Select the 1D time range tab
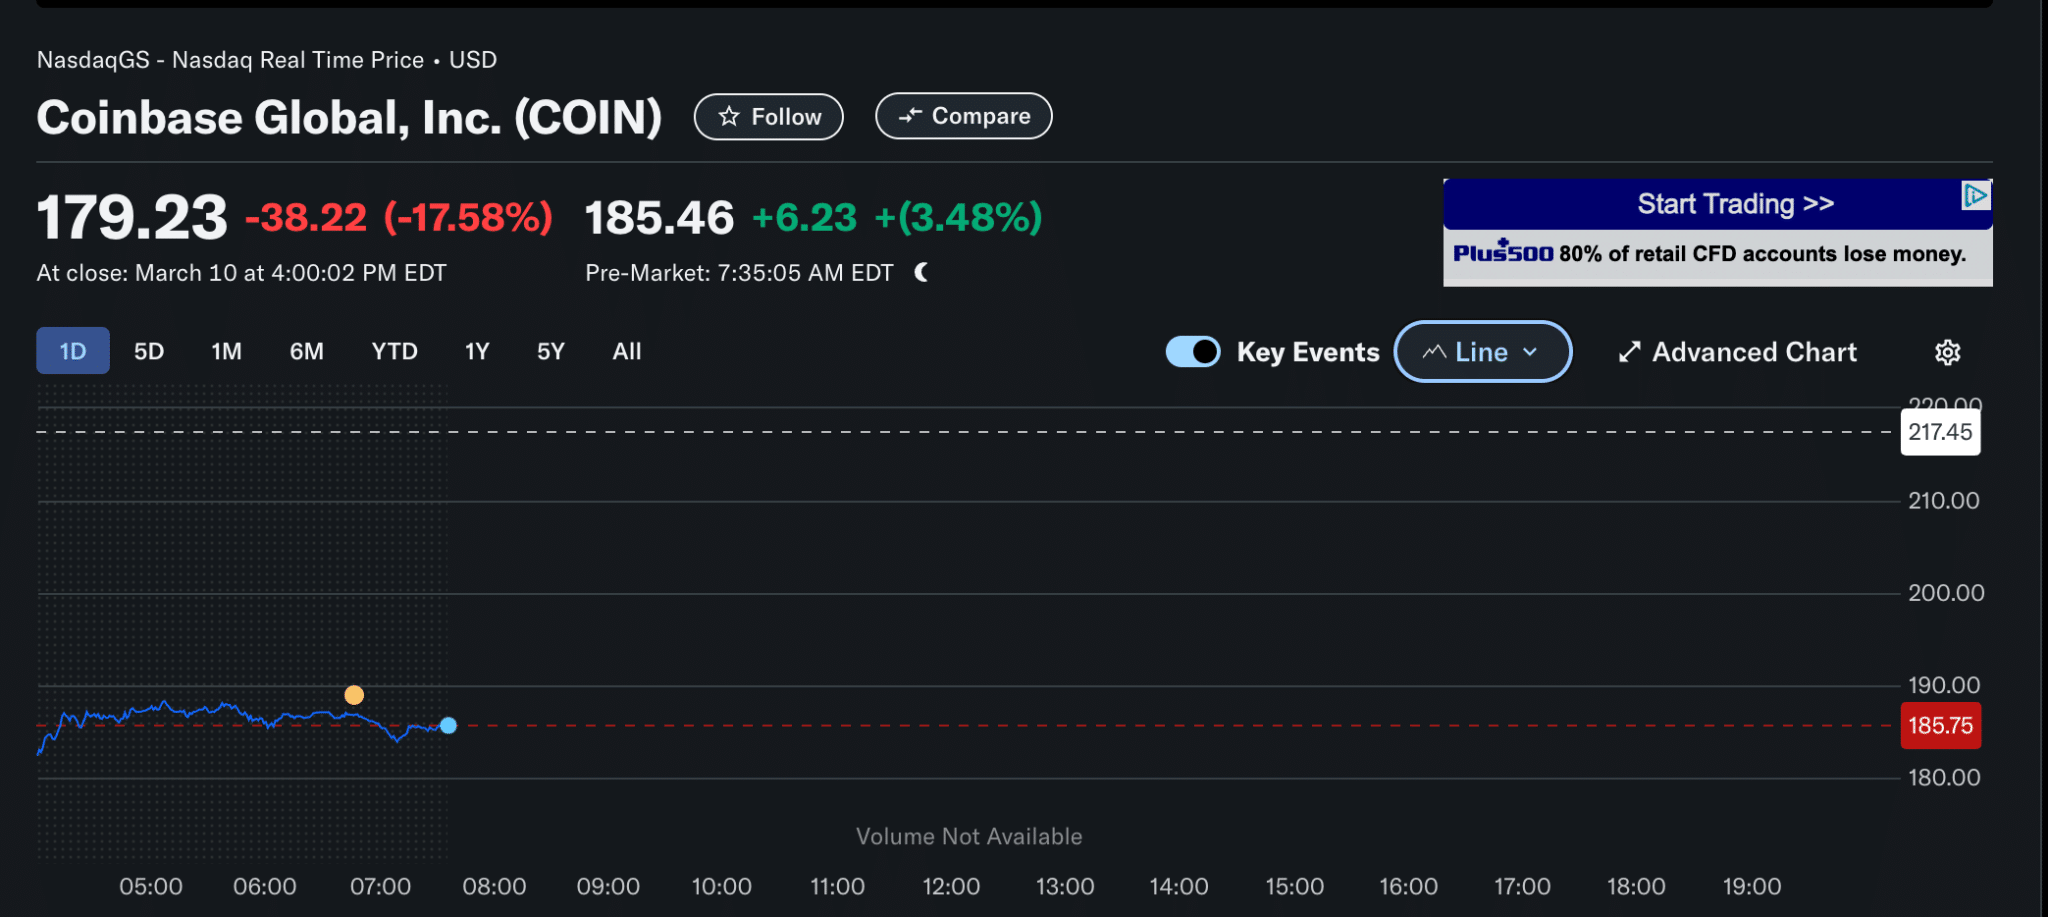The image size is (2048, 917). tap(73, 351)
